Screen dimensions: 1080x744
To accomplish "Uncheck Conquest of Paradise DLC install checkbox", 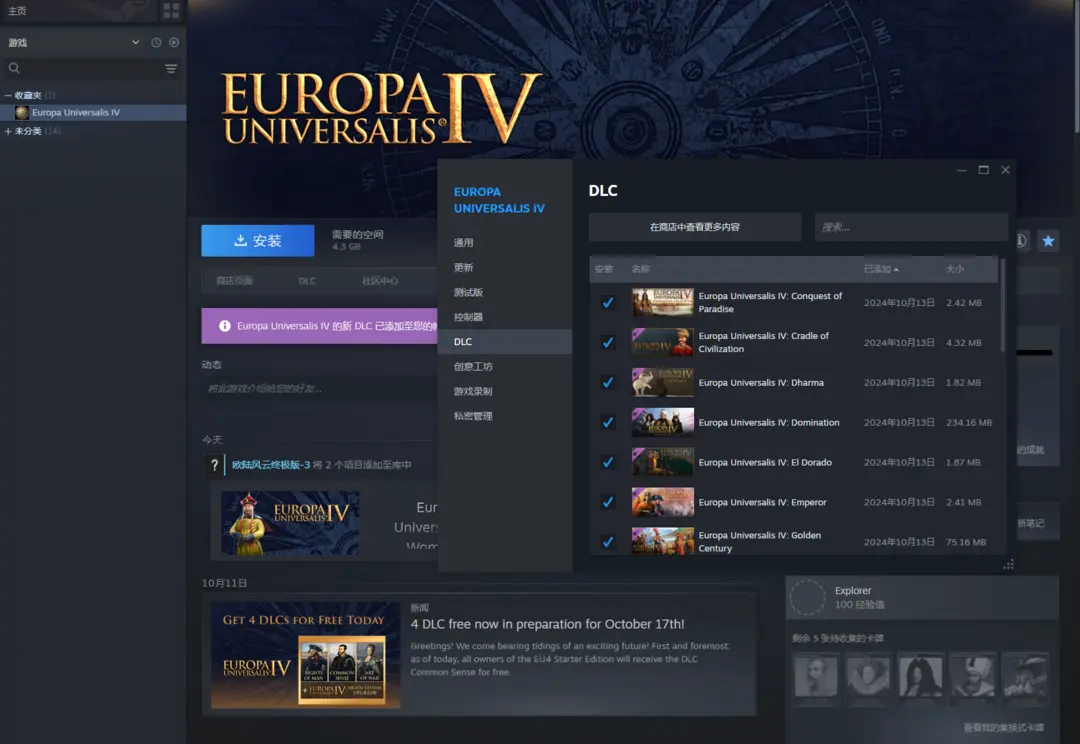I will tap(608, 302).
